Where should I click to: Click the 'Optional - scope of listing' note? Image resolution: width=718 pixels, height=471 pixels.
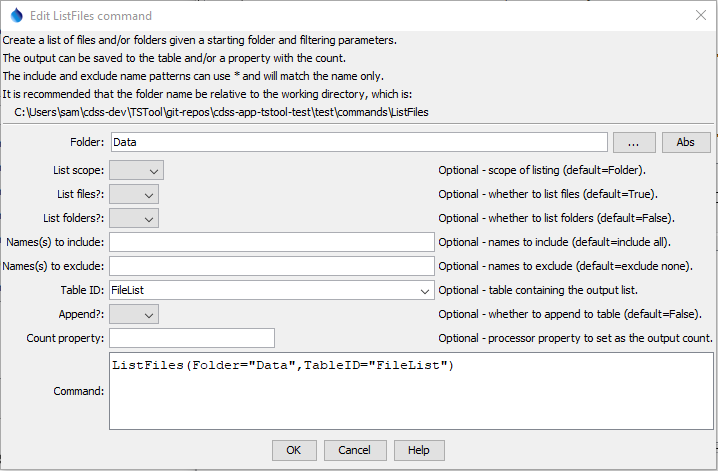542,170
